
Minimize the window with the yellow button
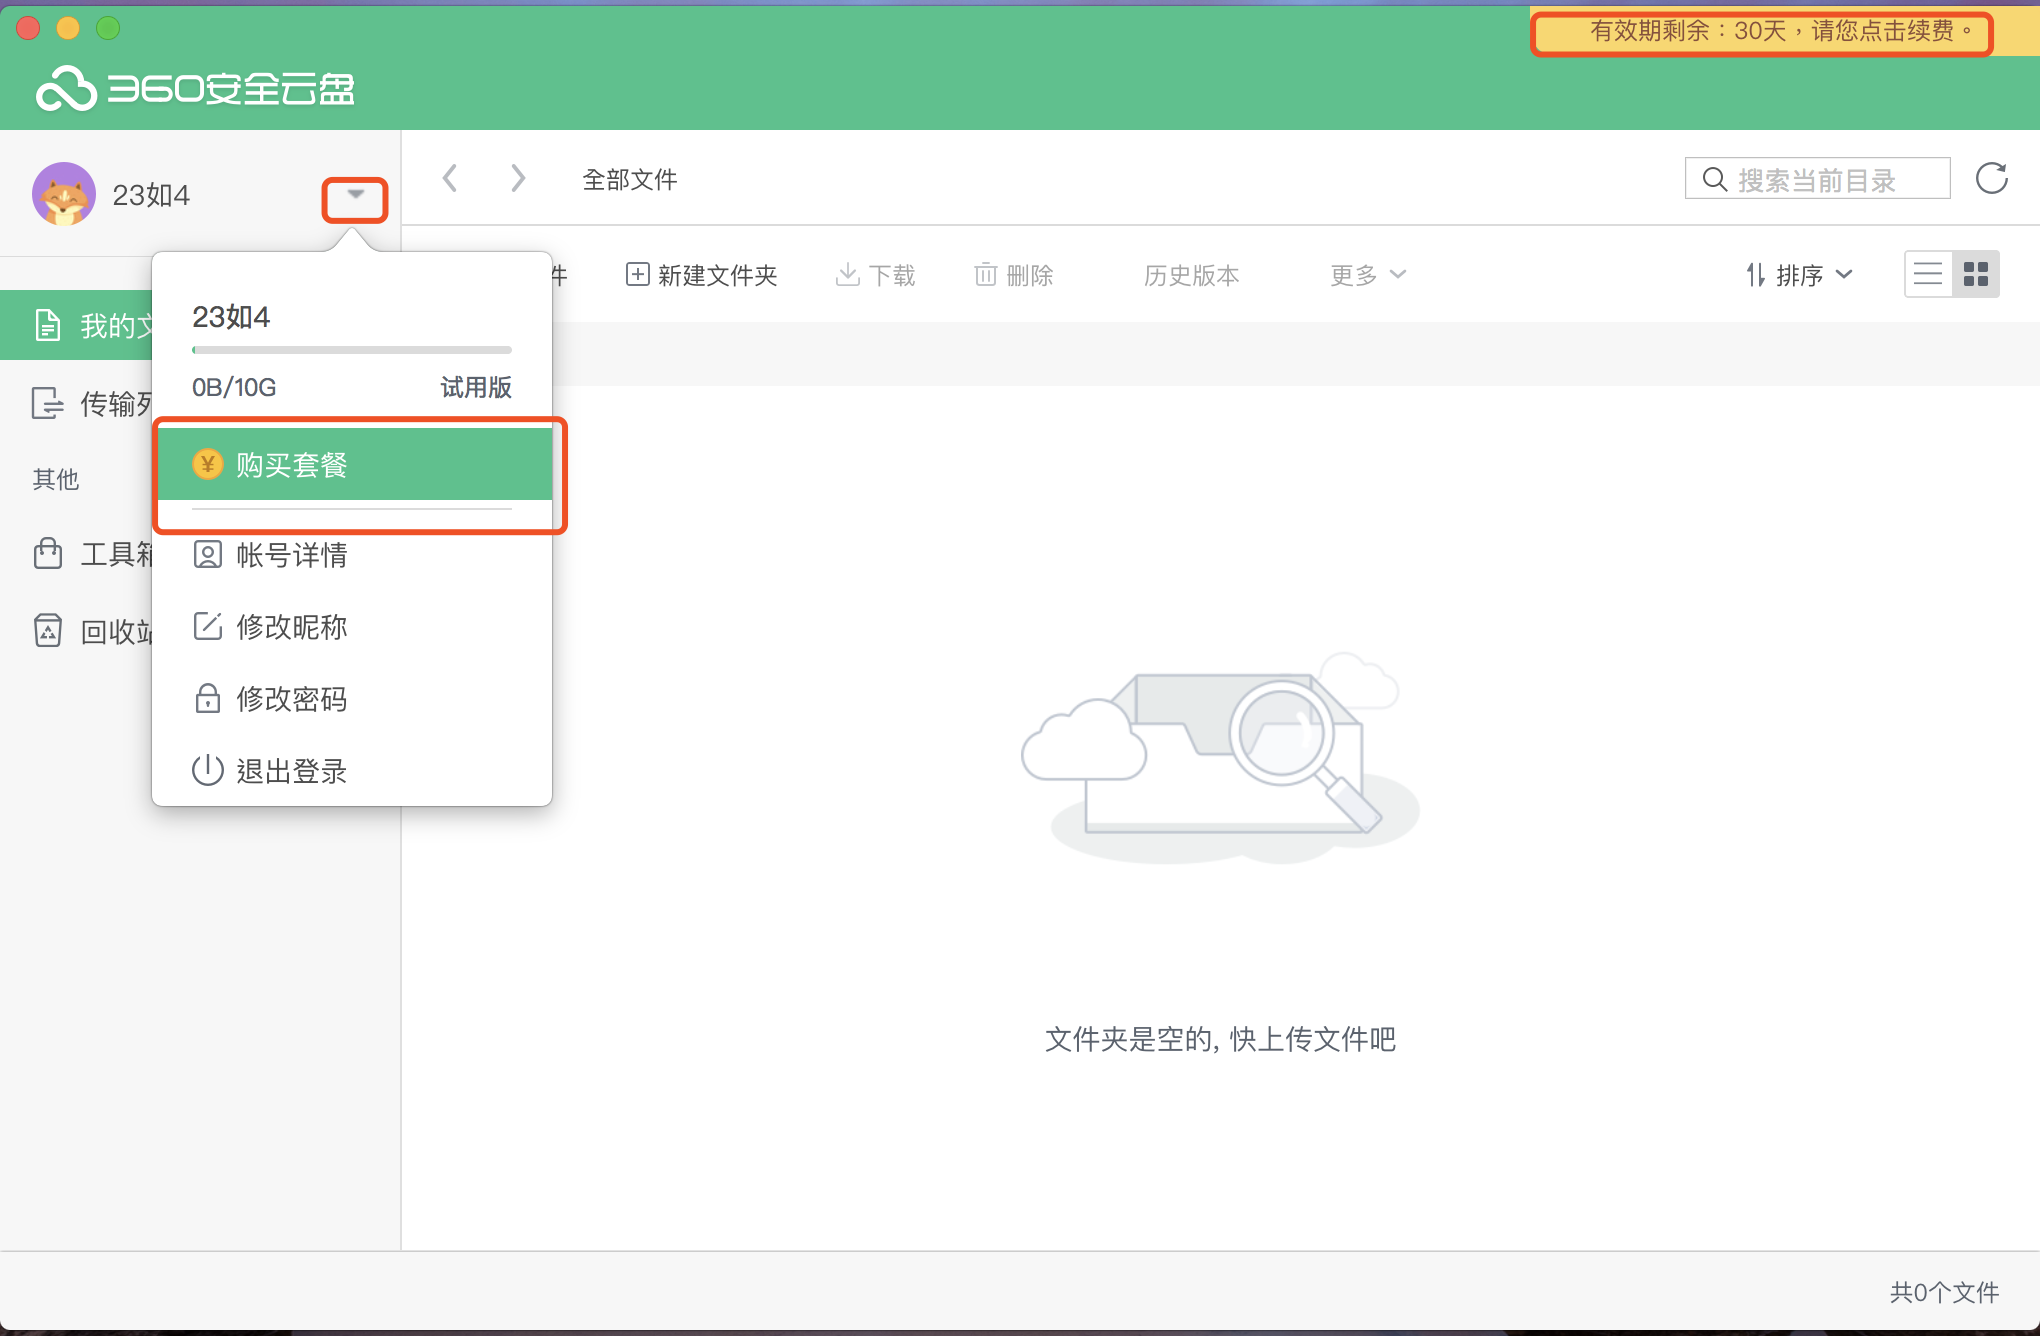[68, 28]
